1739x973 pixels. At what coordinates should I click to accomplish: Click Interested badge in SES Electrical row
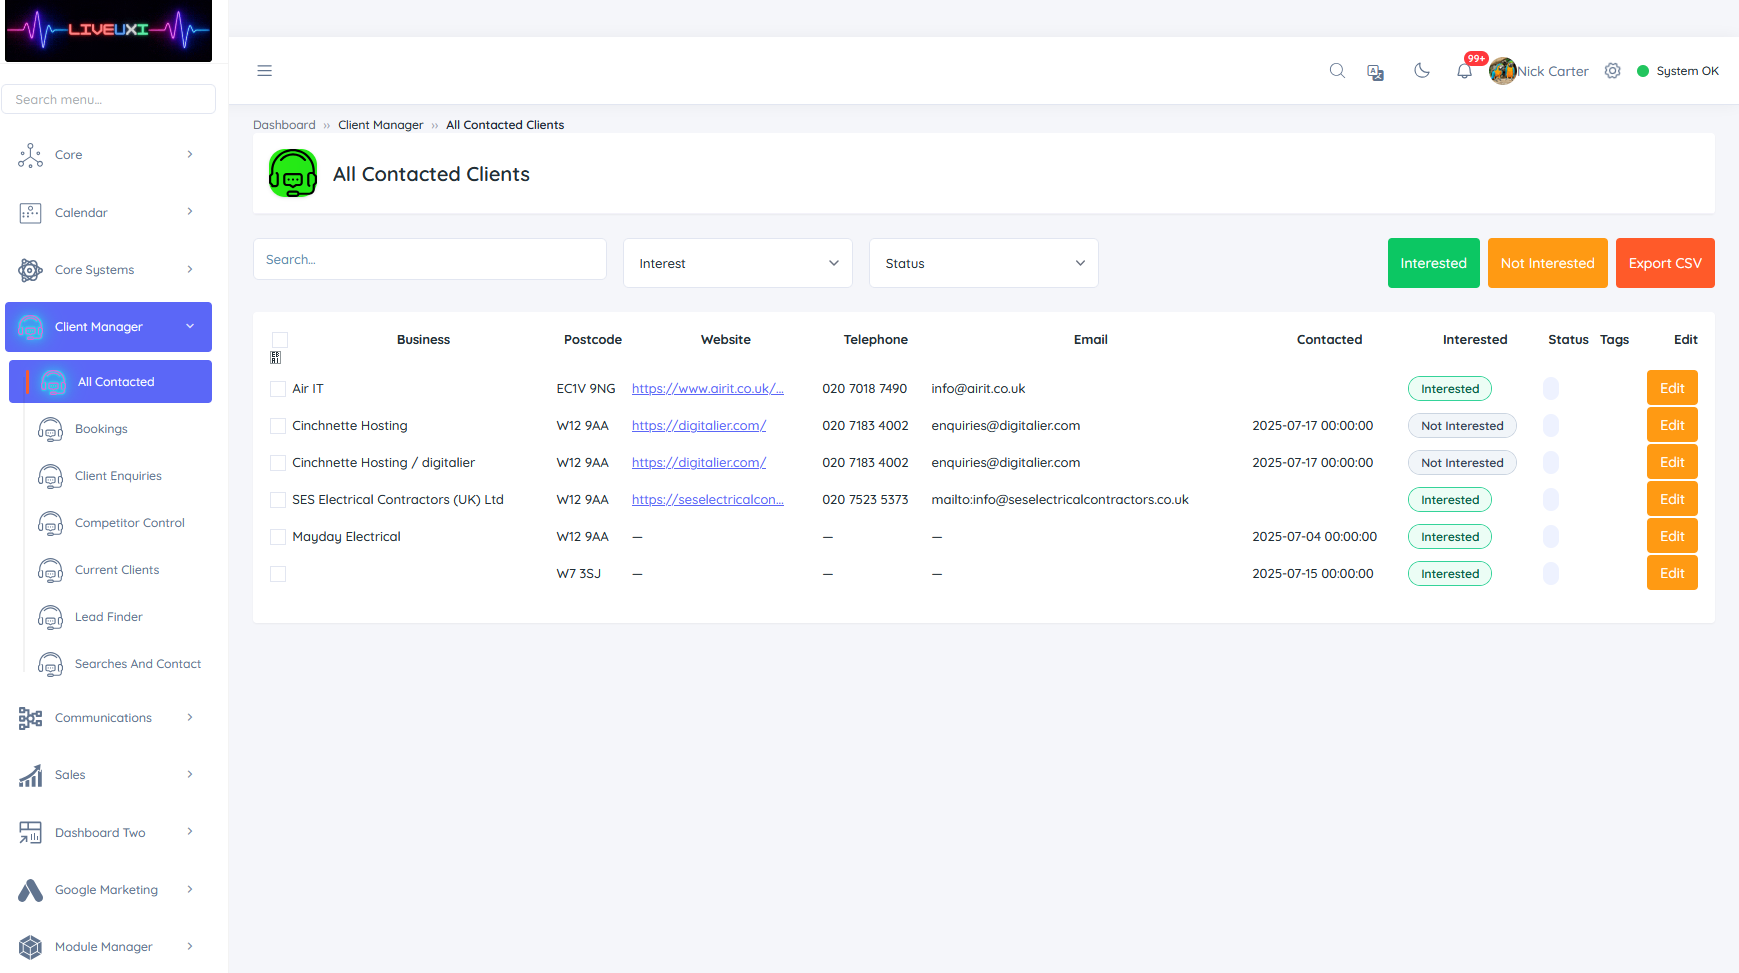[x=1449, y=500]
